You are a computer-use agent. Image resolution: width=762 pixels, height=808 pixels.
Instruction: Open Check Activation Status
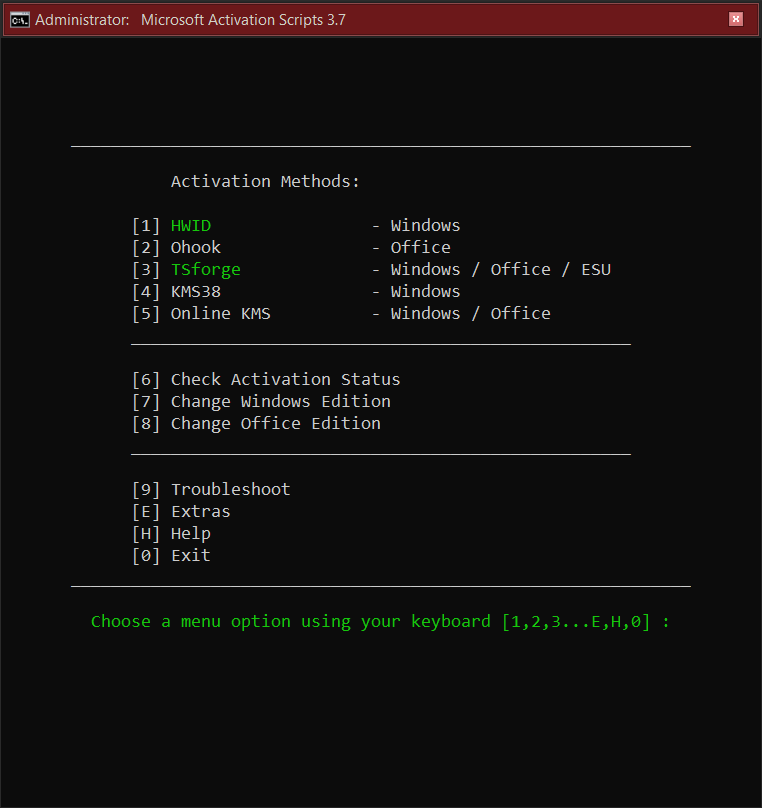(x=265, y=379)
